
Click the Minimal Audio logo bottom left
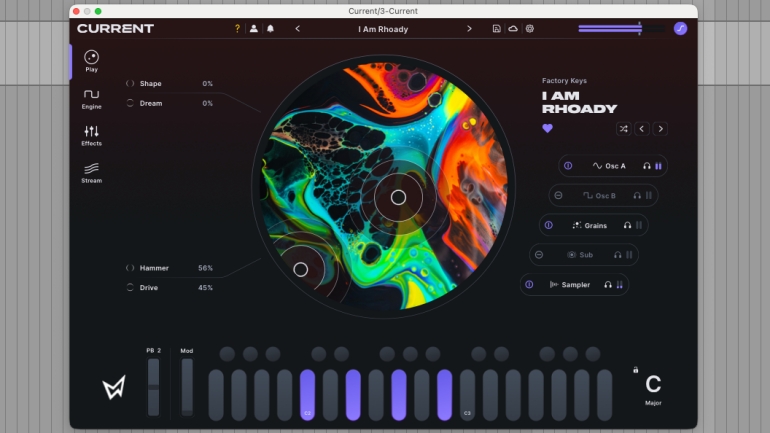pos(114,387)
